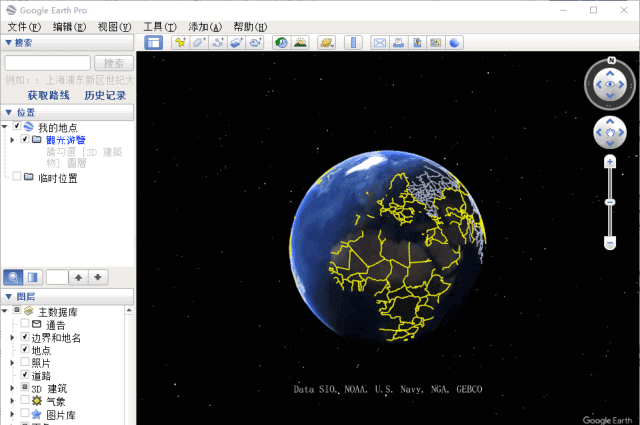Move right using the hand joystick arrow
Screen dimensions: 640x425
coord(621,132)
